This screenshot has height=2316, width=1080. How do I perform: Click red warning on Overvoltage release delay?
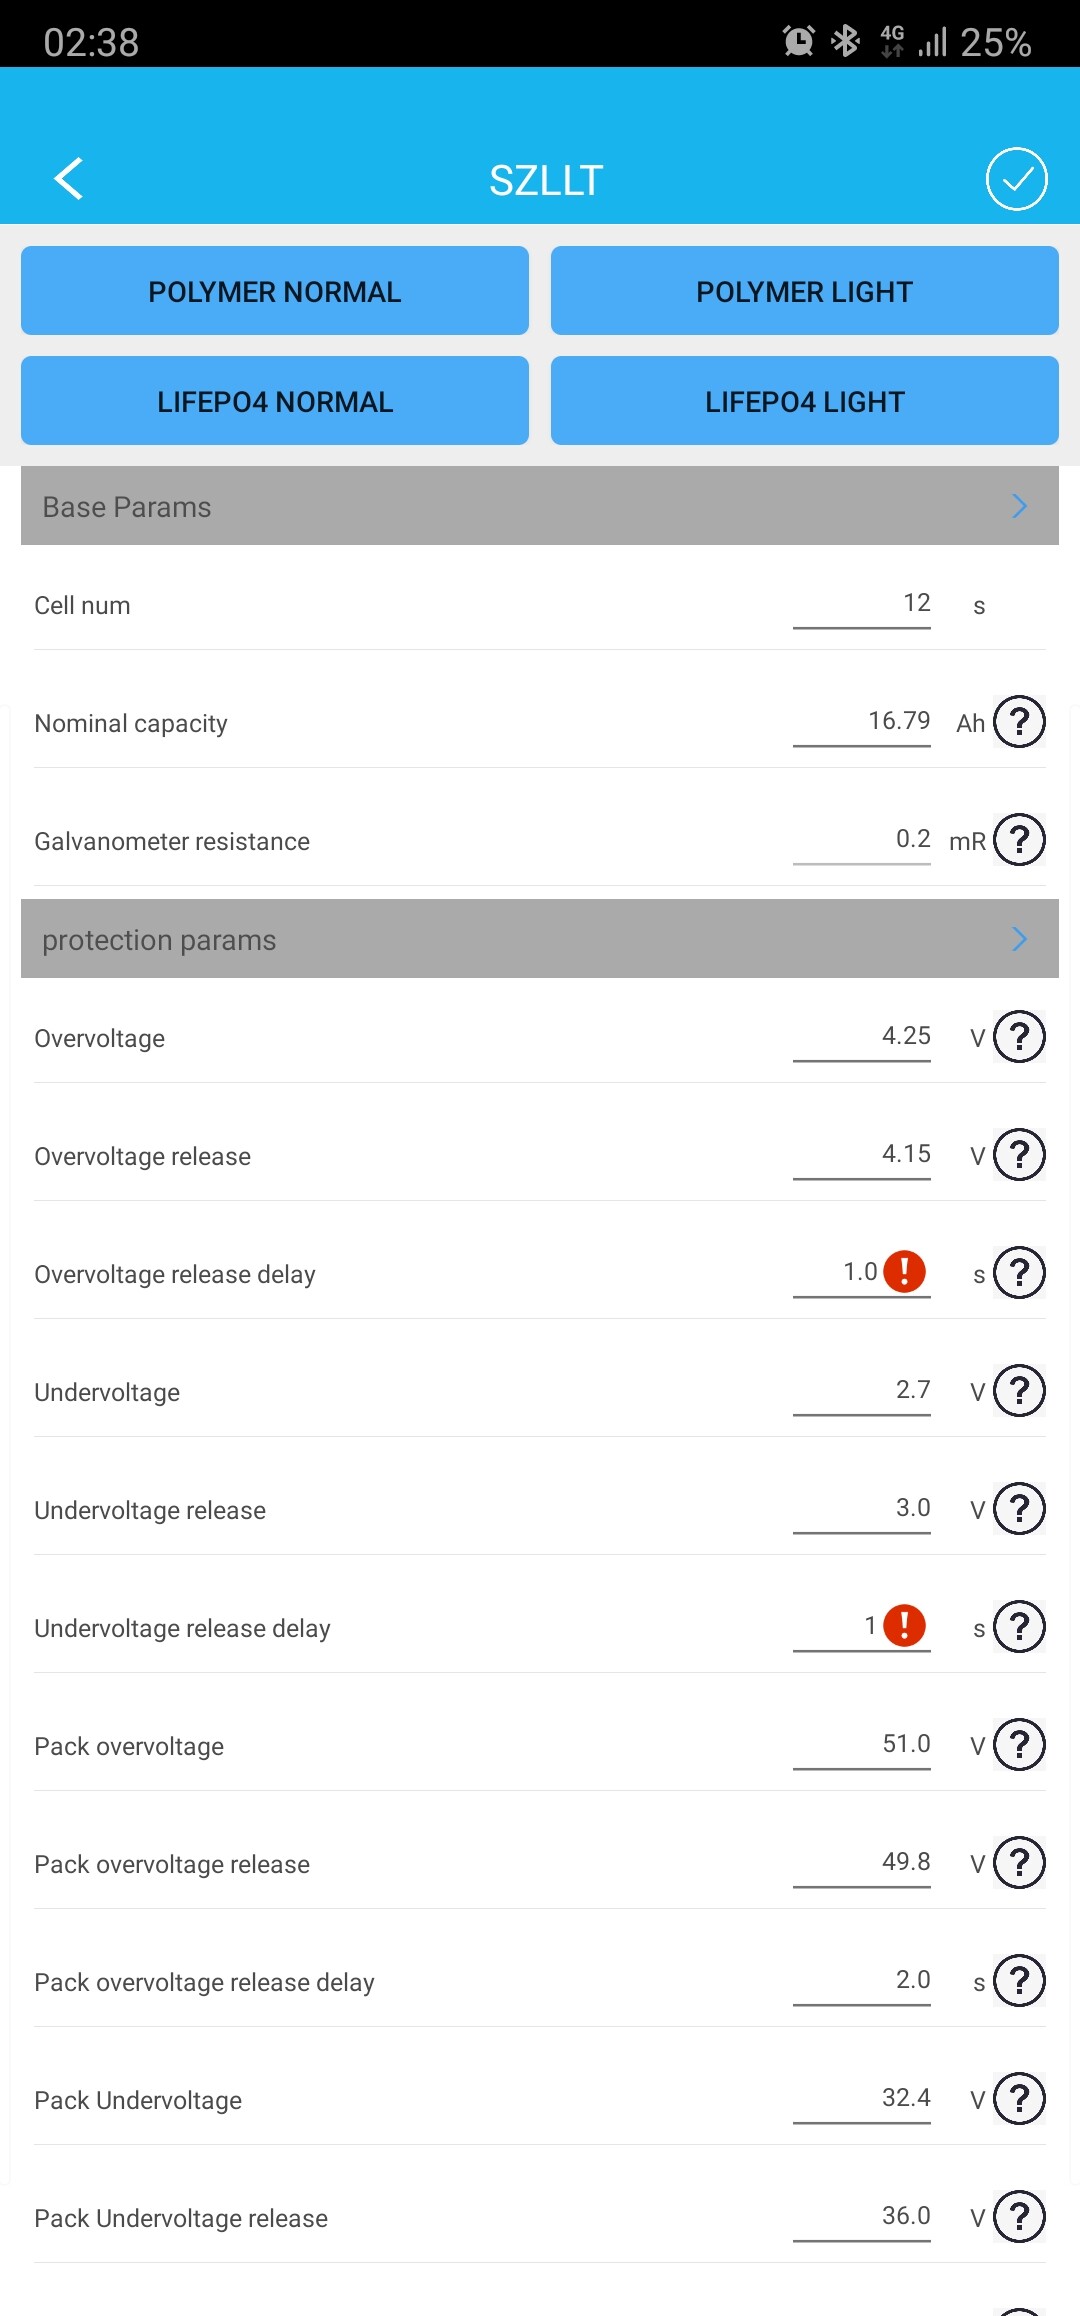(x=905, y=1272)
